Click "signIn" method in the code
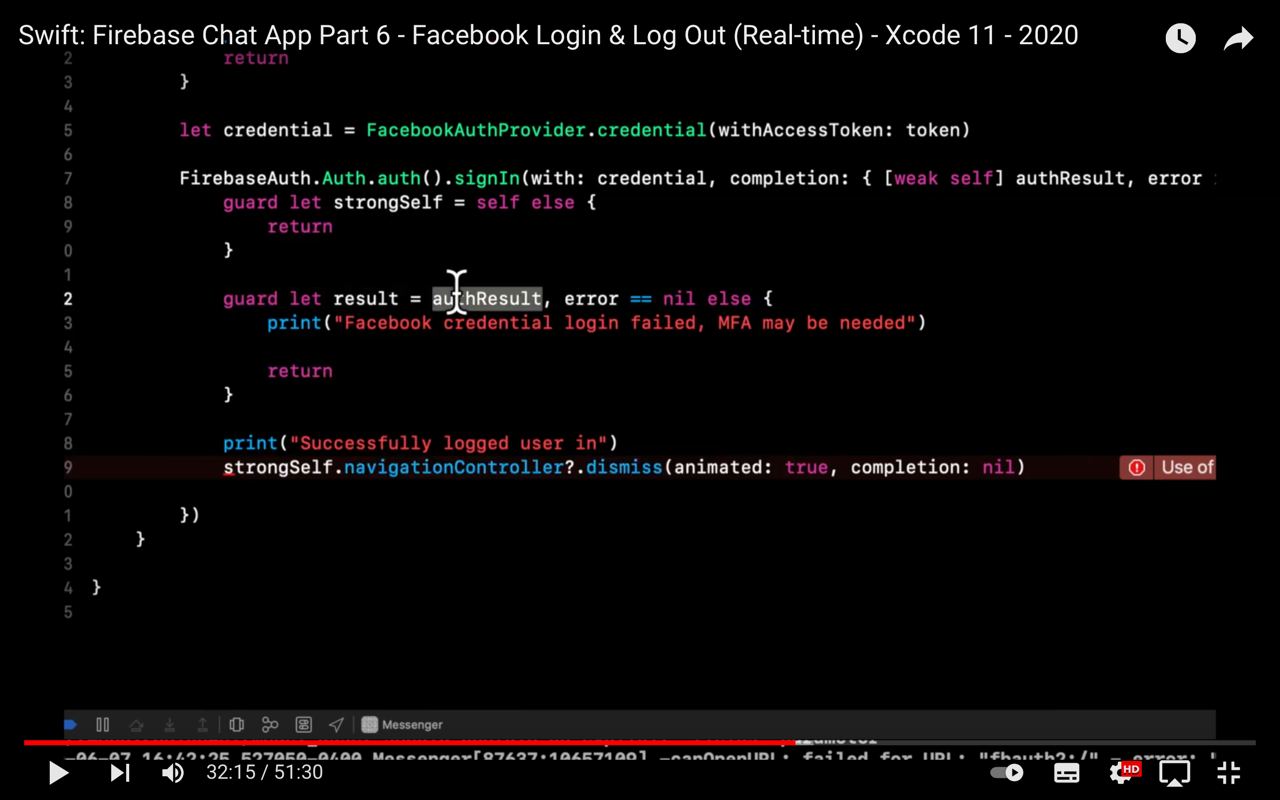 487,178
